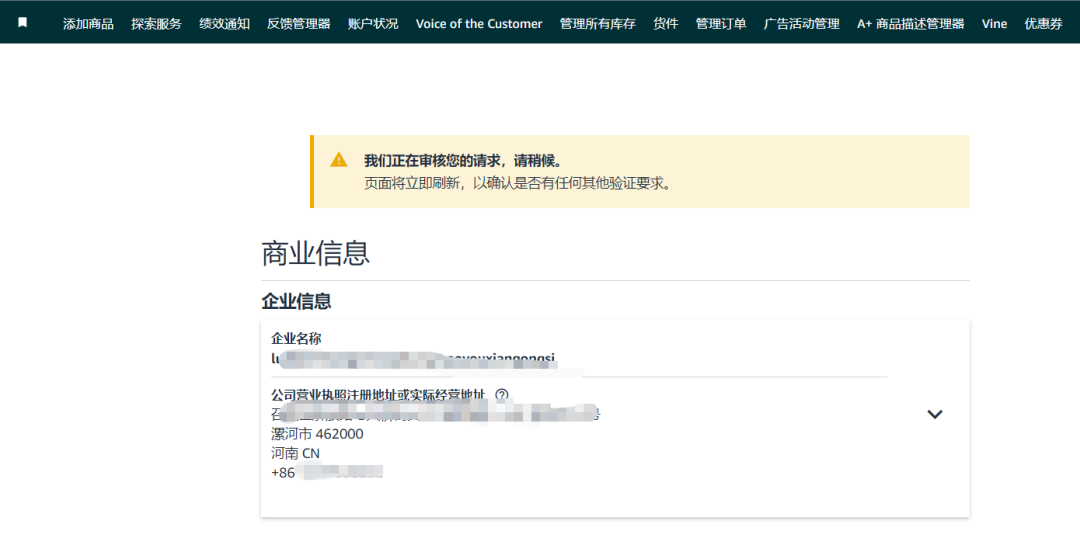Click the 企业名称 label
This screenshot has width=1080, height=538.
coord(296,338)
